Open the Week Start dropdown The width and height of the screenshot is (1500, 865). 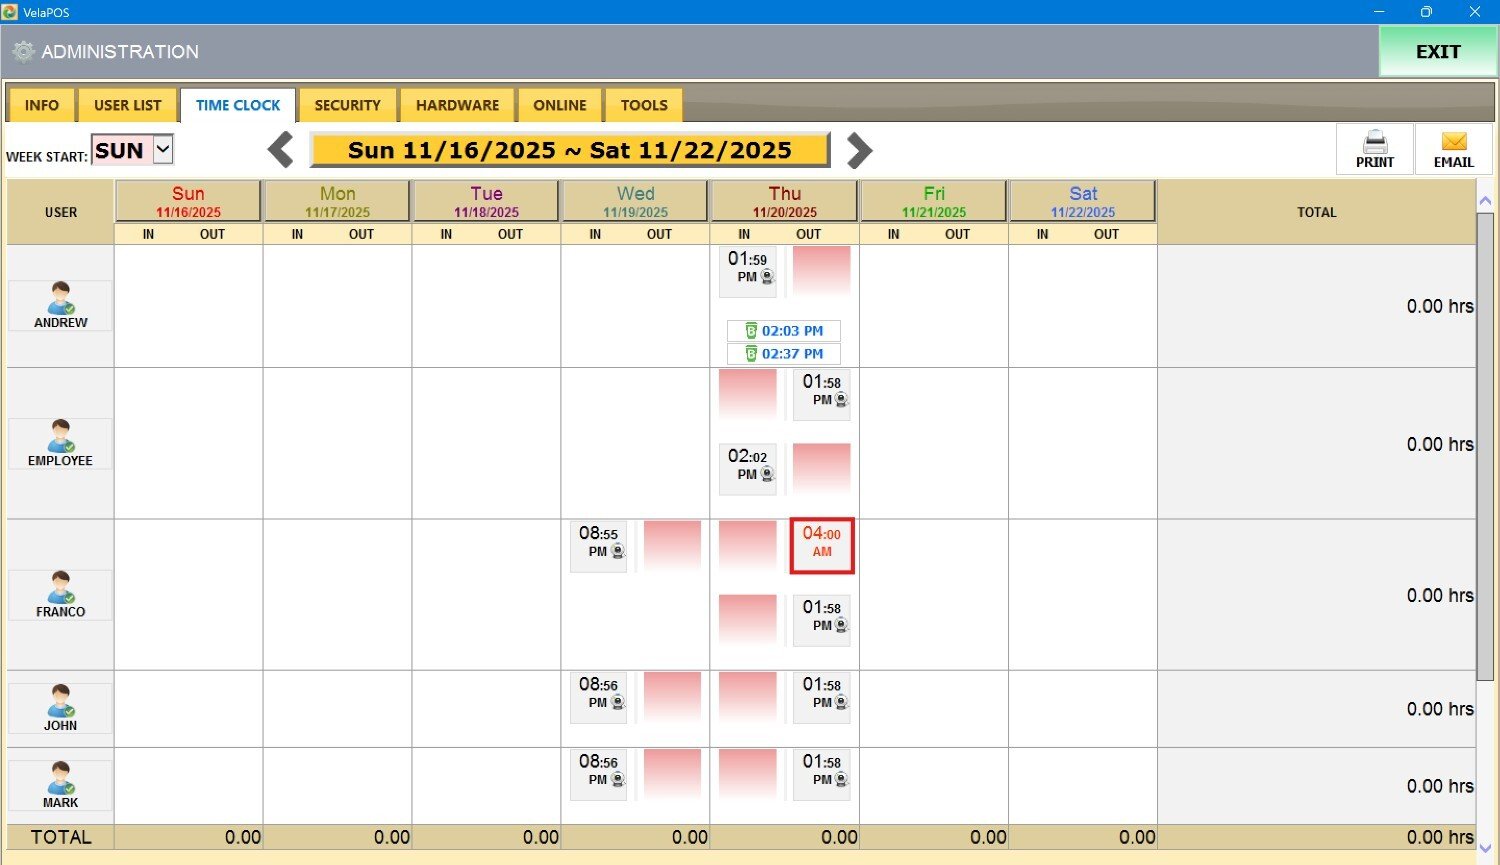(x=163, y=150)
